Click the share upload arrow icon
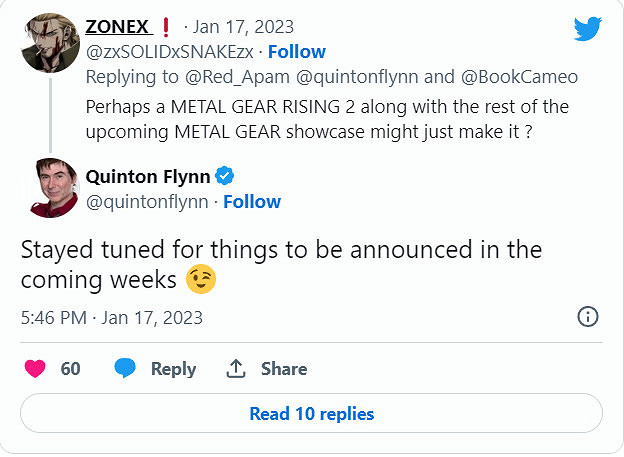This screenshot has height=457, width=624. point(236,369)
